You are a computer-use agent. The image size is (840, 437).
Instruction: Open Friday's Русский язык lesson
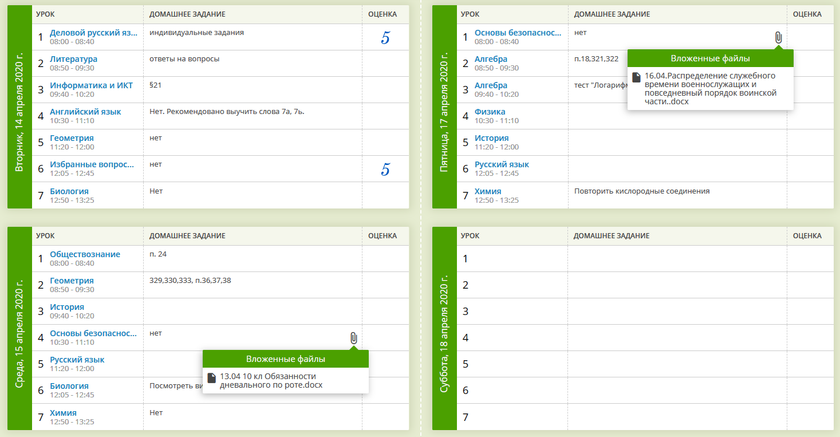[502, 163]
